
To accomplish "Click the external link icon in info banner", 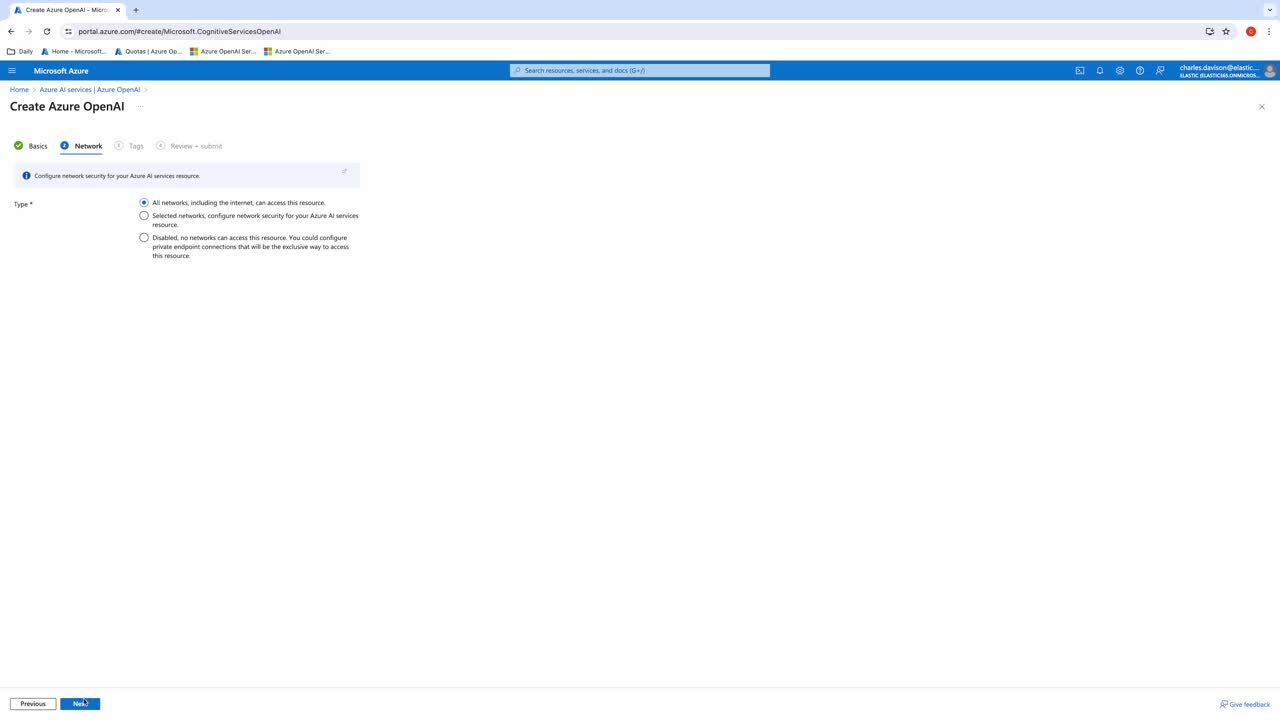I will (345, 171).
